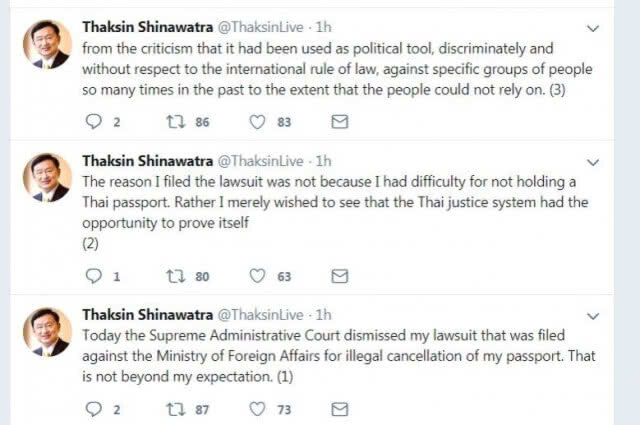This screenshot has height=425, width=640.
Task: Retweet the tweet with 87 retweets
Action: (176, 409)
